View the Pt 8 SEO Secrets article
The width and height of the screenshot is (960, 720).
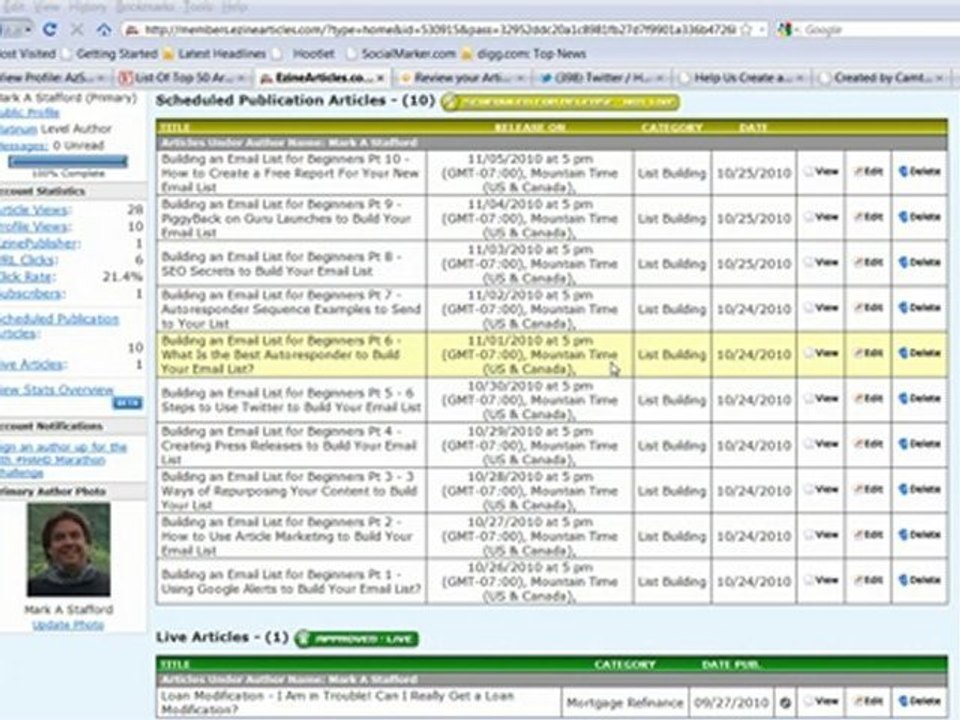click(821, 262)
